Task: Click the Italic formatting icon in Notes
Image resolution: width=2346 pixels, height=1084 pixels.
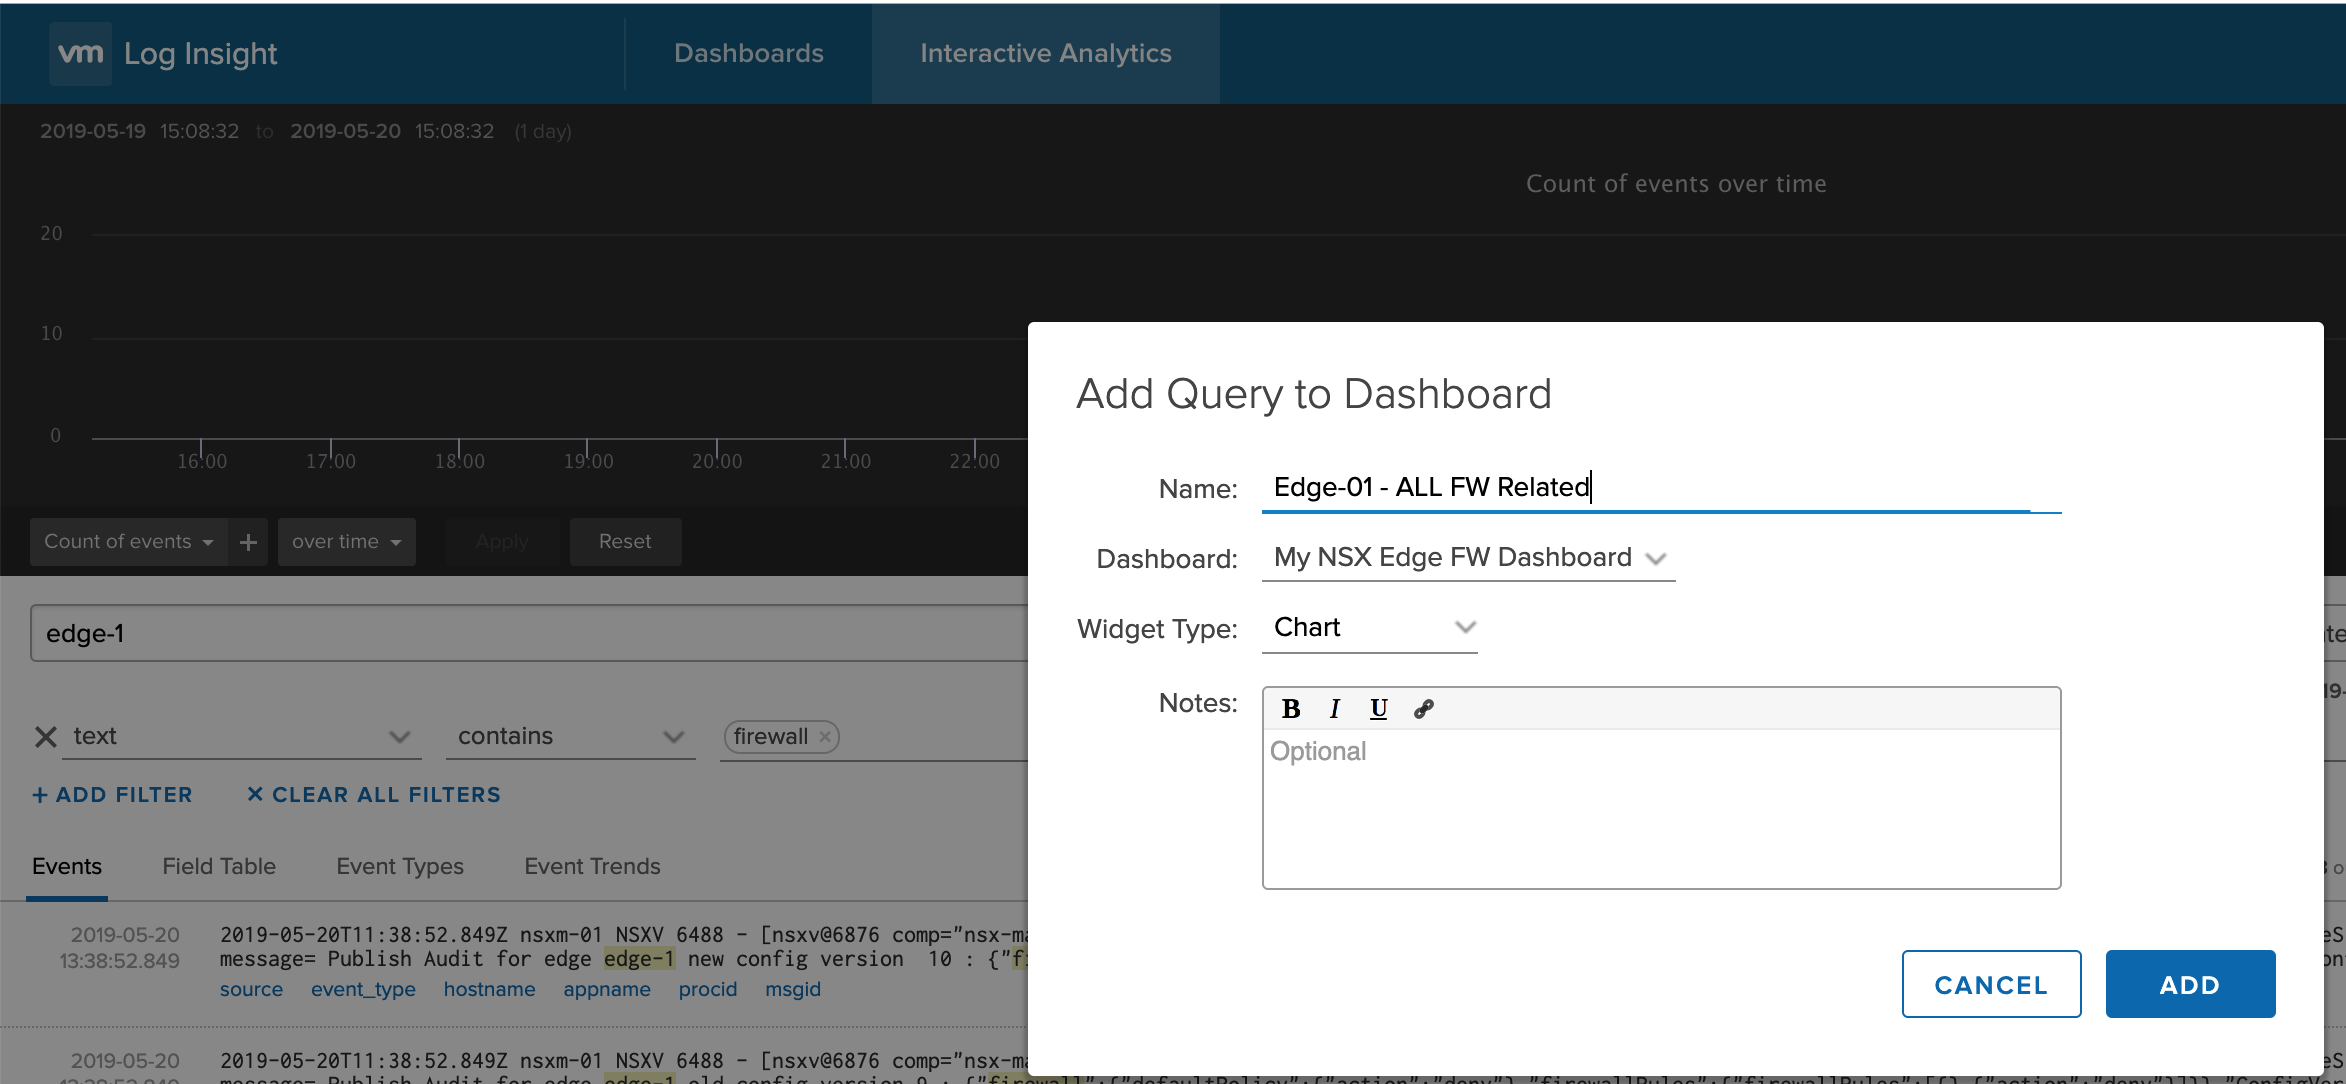Action: pos(1334,709)
